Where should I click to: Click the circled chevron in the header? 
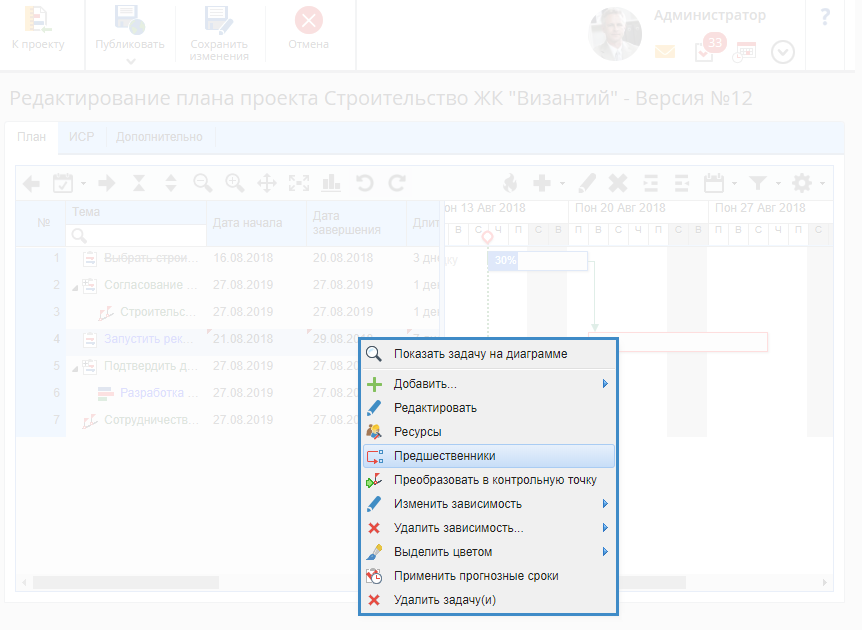783,53
